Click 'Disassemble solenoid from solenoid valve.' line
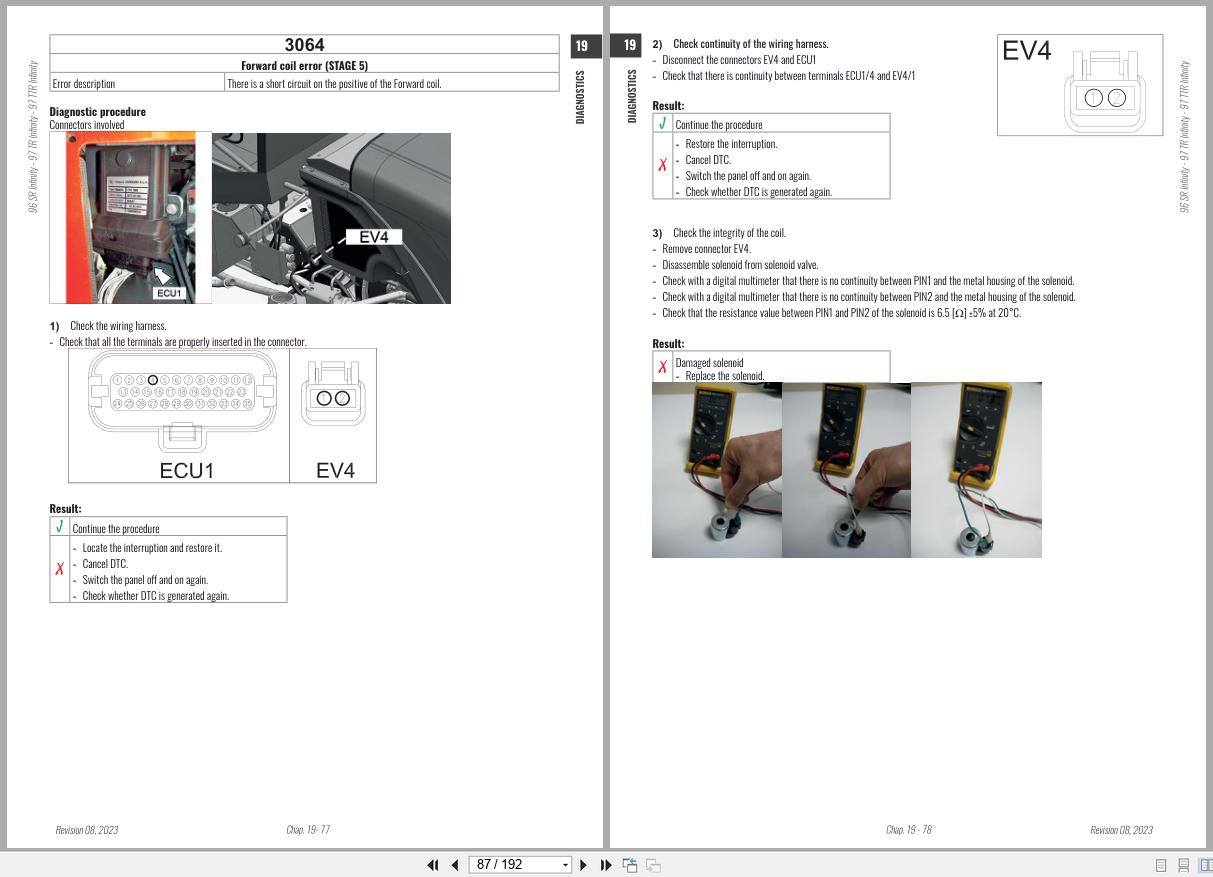The image size is (1213, 877). [740, 265]
